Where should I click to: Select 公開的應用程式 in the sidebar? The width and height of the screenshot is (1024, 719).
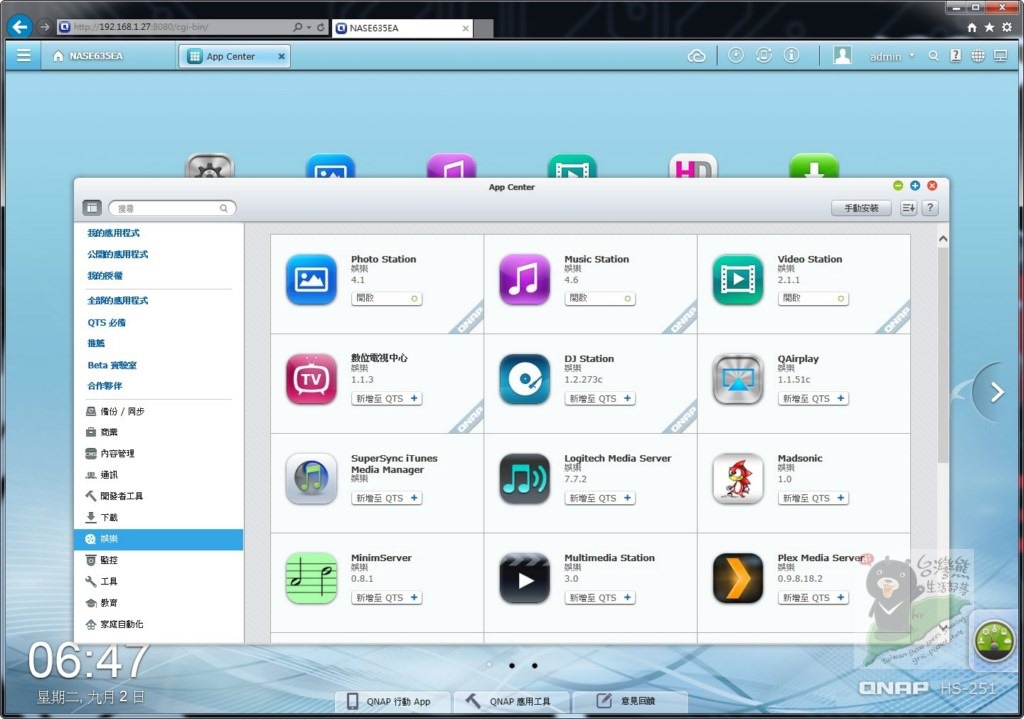118,255
